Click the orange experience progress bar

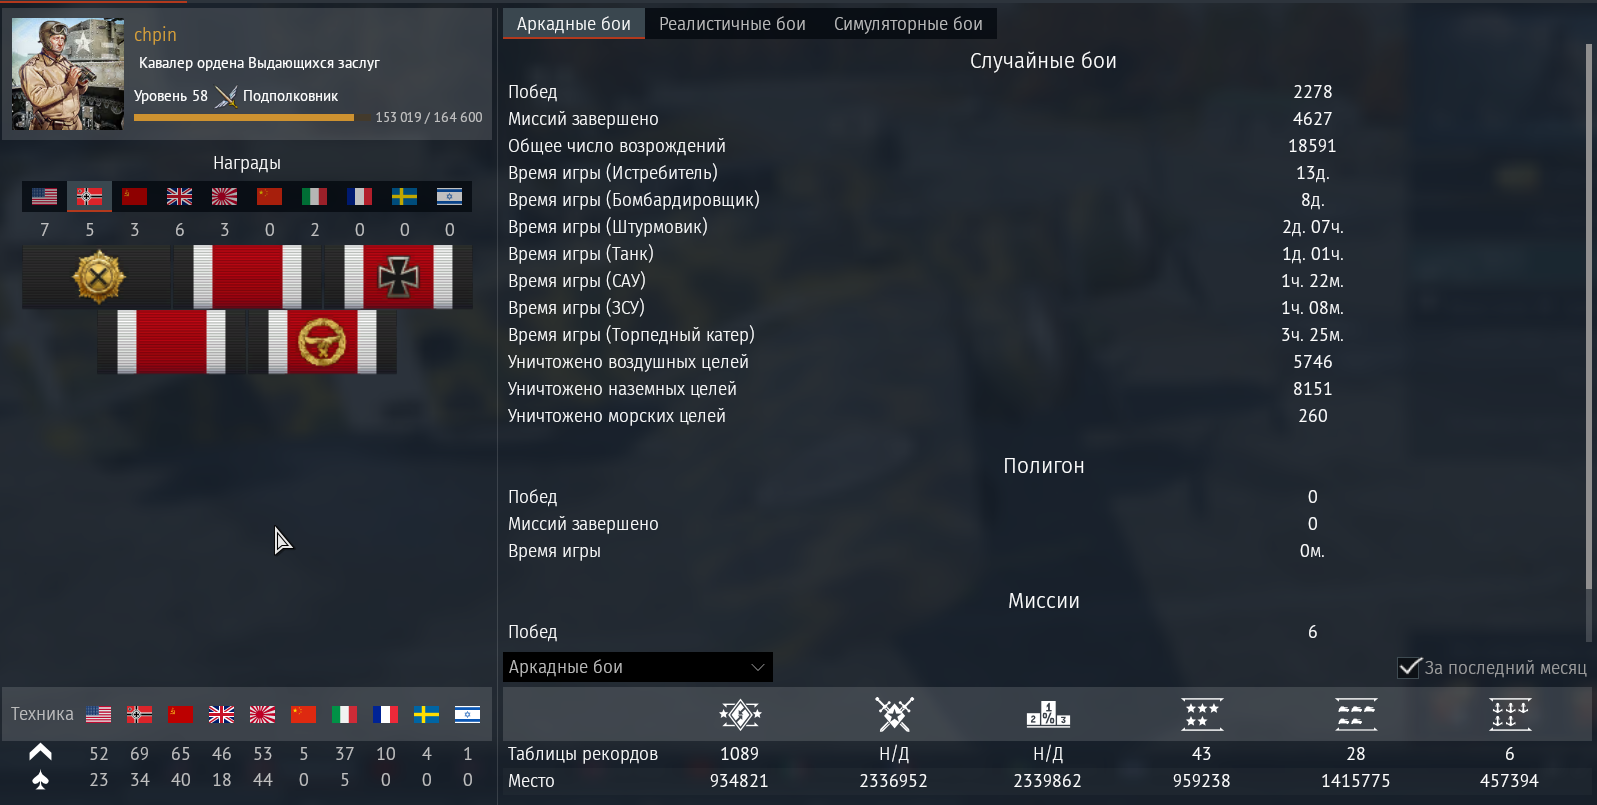point(244,118)
